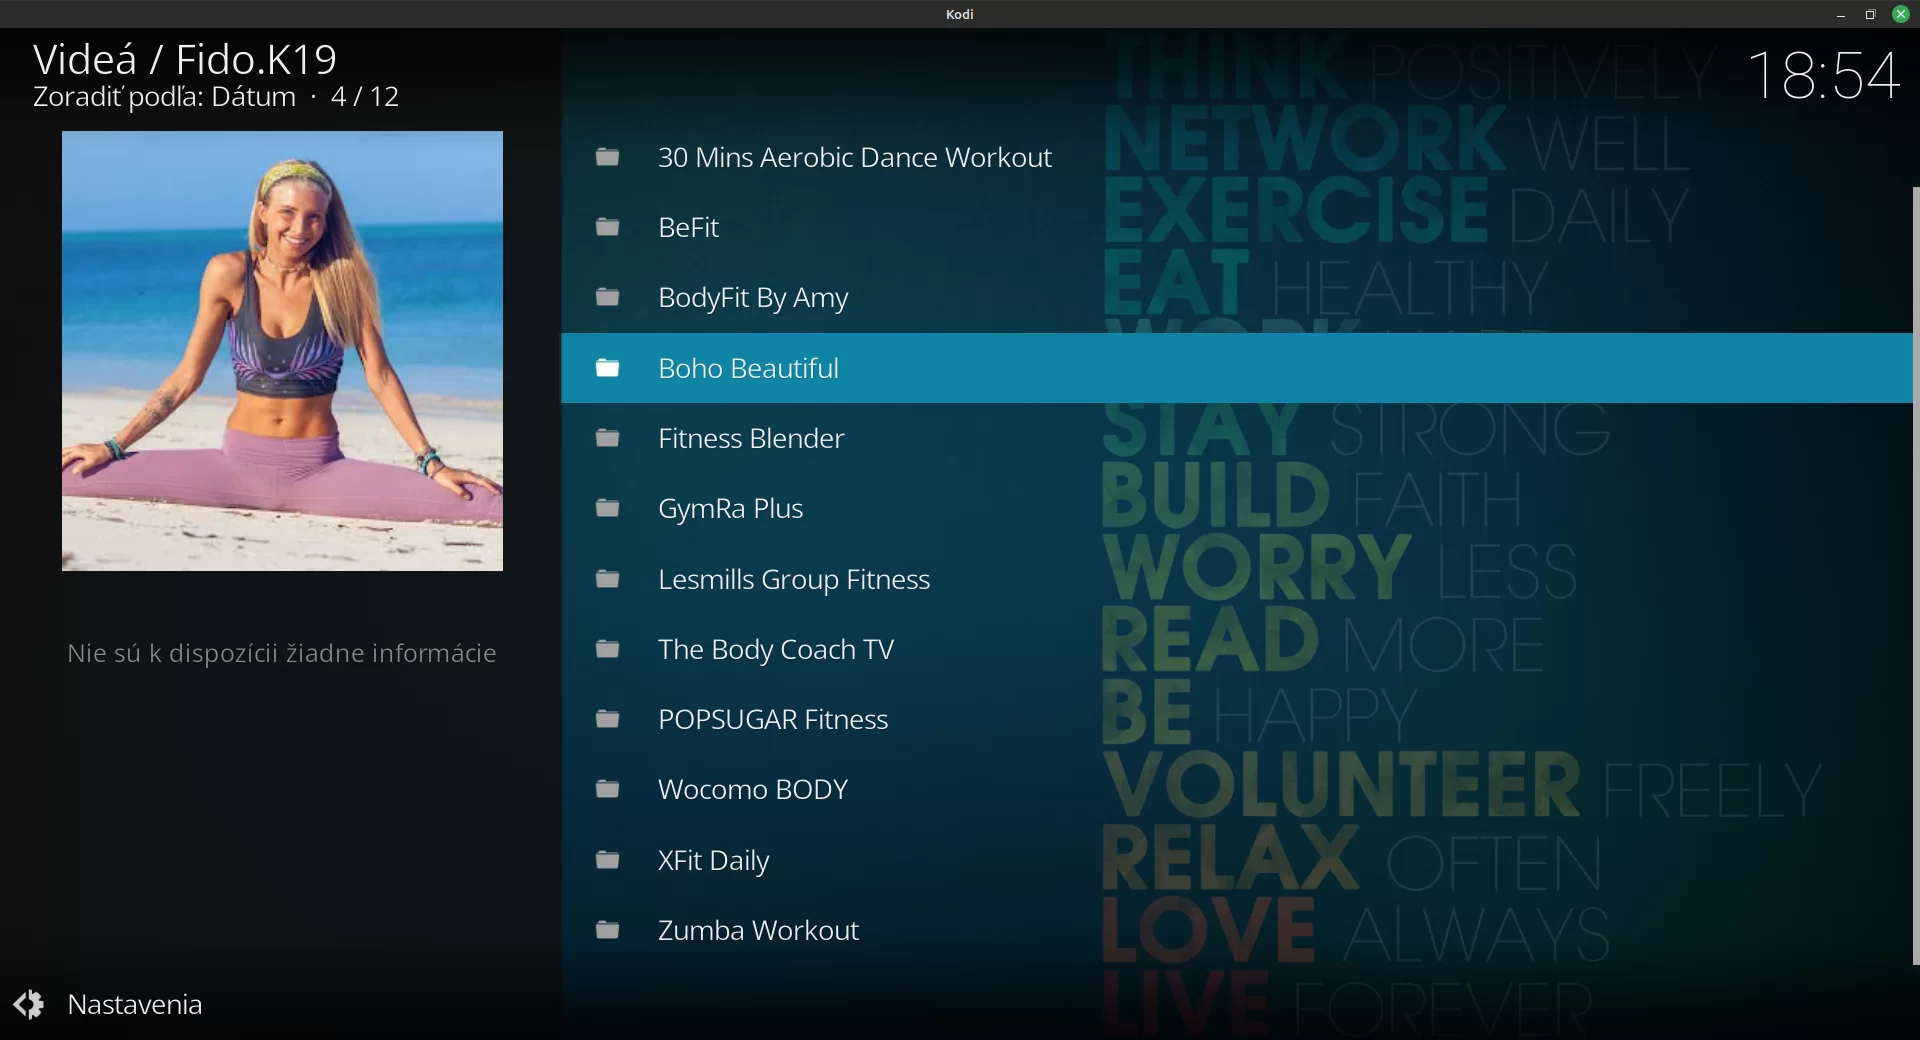
Task: Maximize the Kodi window
Action: pyautogui.click(x=1870, y=14)
